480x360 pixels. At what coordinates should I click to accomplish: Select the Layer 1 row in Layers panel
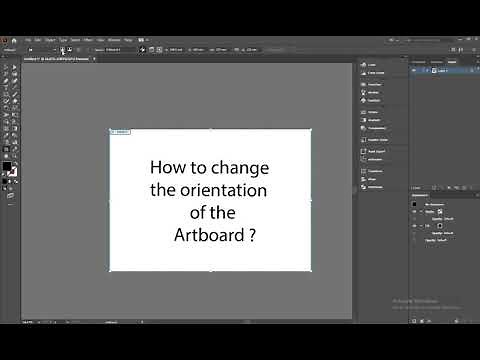pyautogui.click(x=444, y=70)
